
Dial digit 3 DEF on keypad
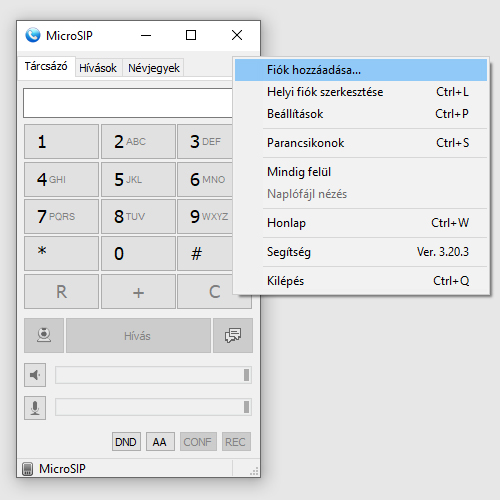[x=205, y=142]
